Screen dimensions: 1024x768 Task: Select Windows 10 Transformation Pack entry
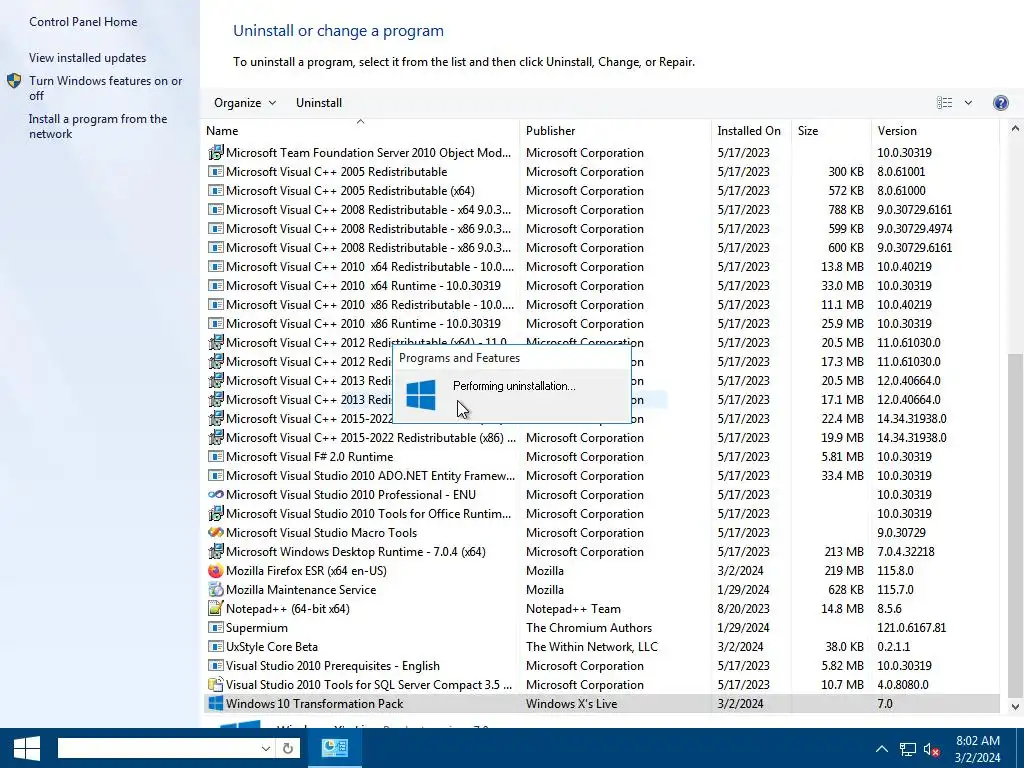[x=601, y=703]
